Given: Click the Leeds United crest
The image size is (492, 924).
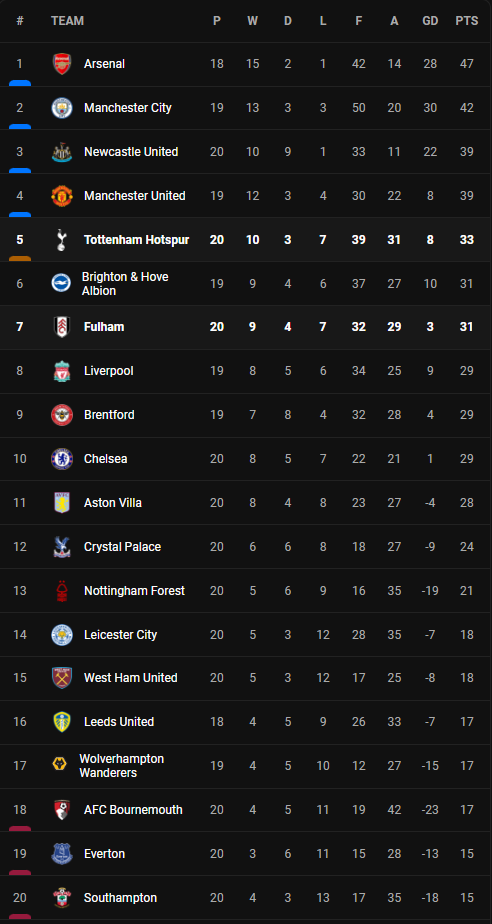Looking at the screenshot, I should click(62, 722).
